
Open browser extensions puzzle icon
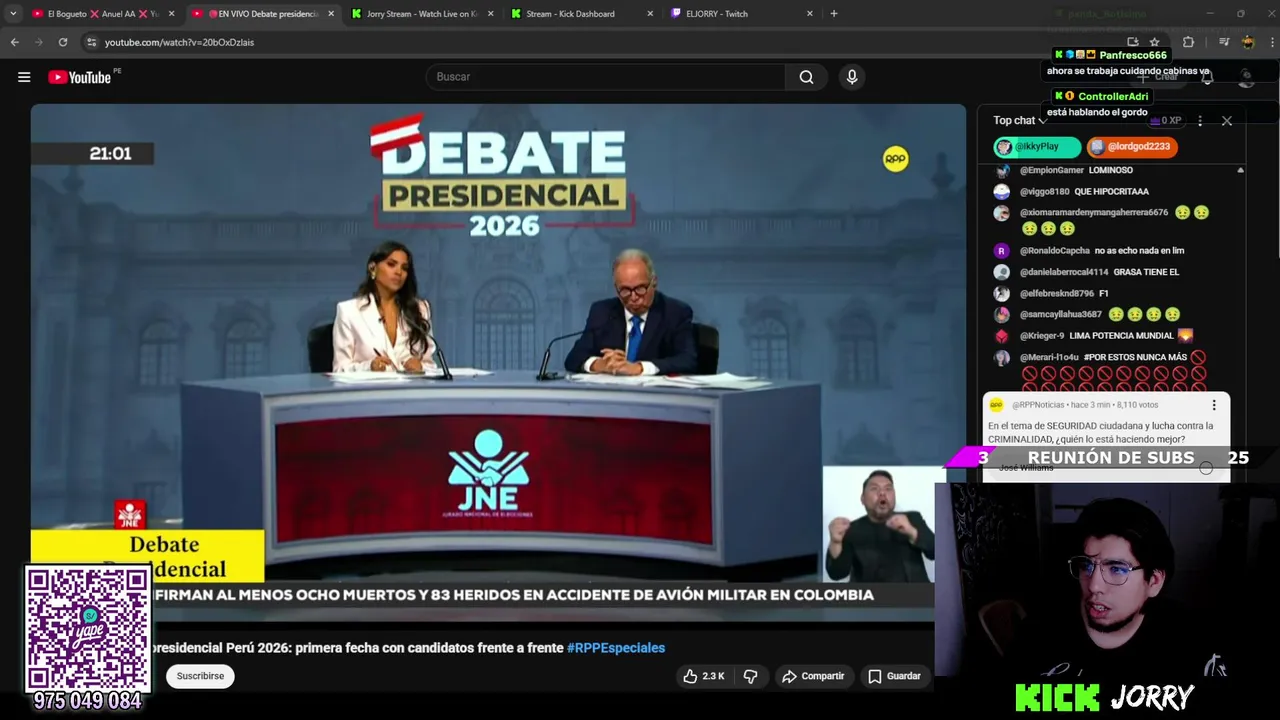pos(1188,42)
